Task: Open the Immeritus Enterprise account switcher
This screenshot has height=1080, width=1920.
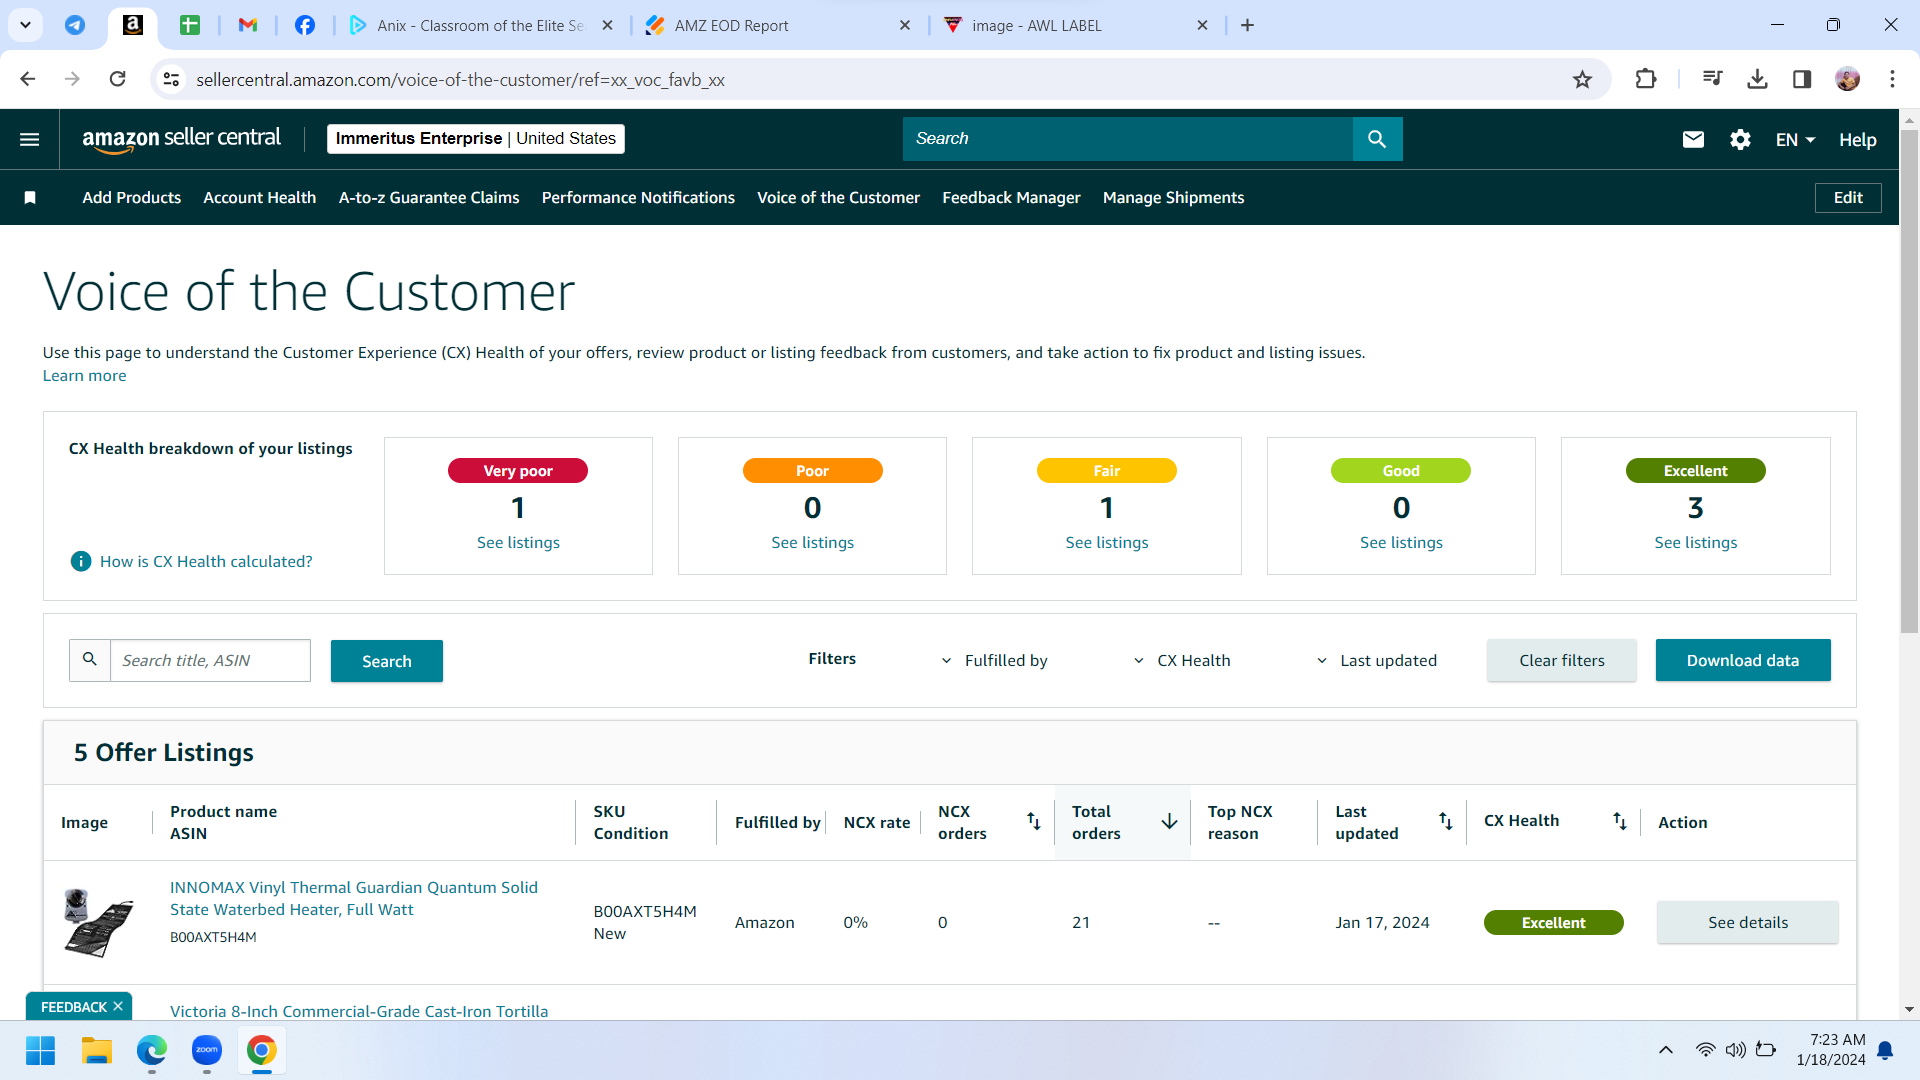Action: coord(476,139)
